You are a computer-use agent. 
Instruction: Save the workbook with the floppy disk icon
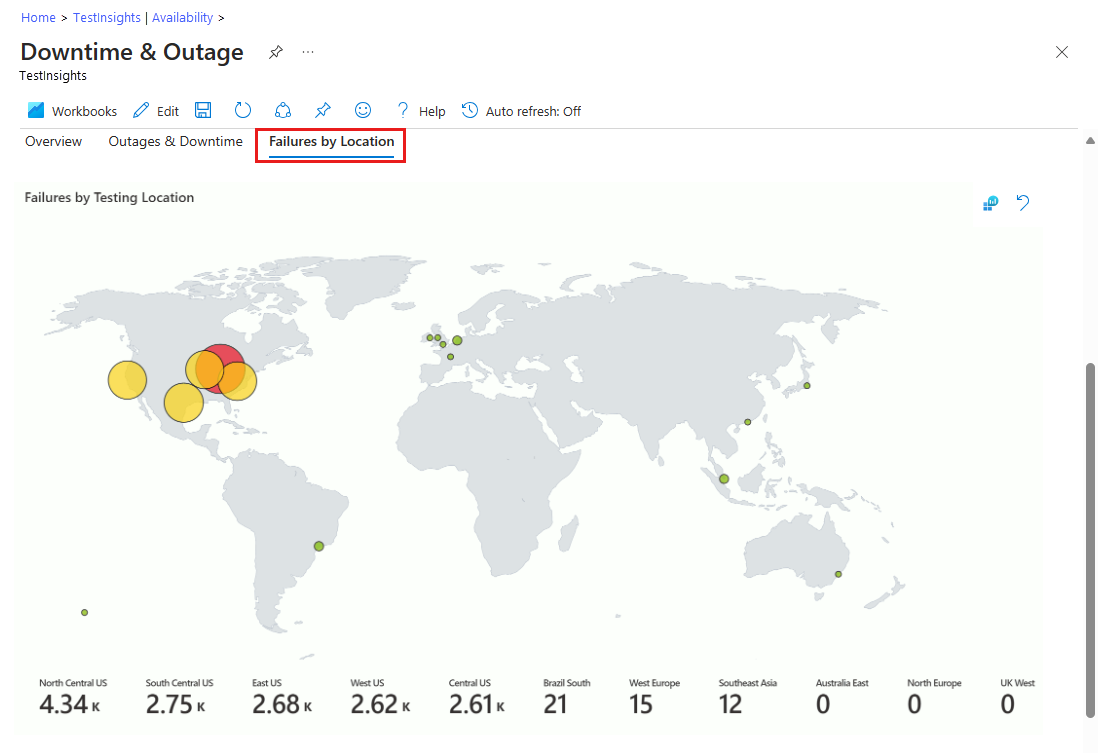click(x=203, y=111)
